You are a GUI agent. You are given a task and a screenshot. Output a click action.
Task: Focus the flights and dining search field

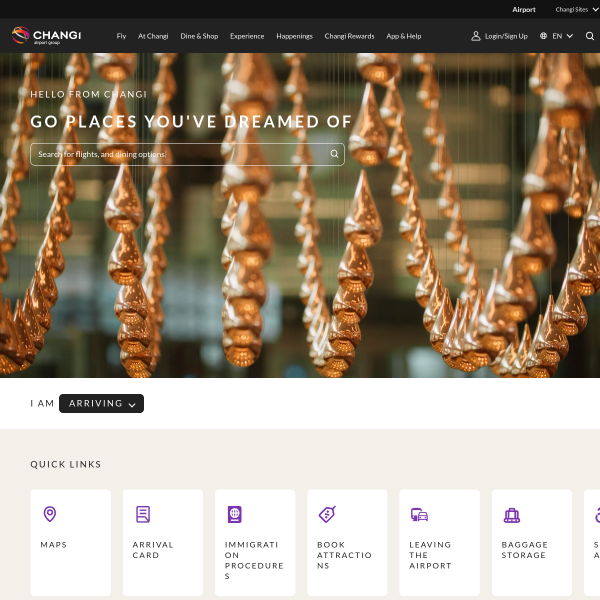(x=187, y=154)
